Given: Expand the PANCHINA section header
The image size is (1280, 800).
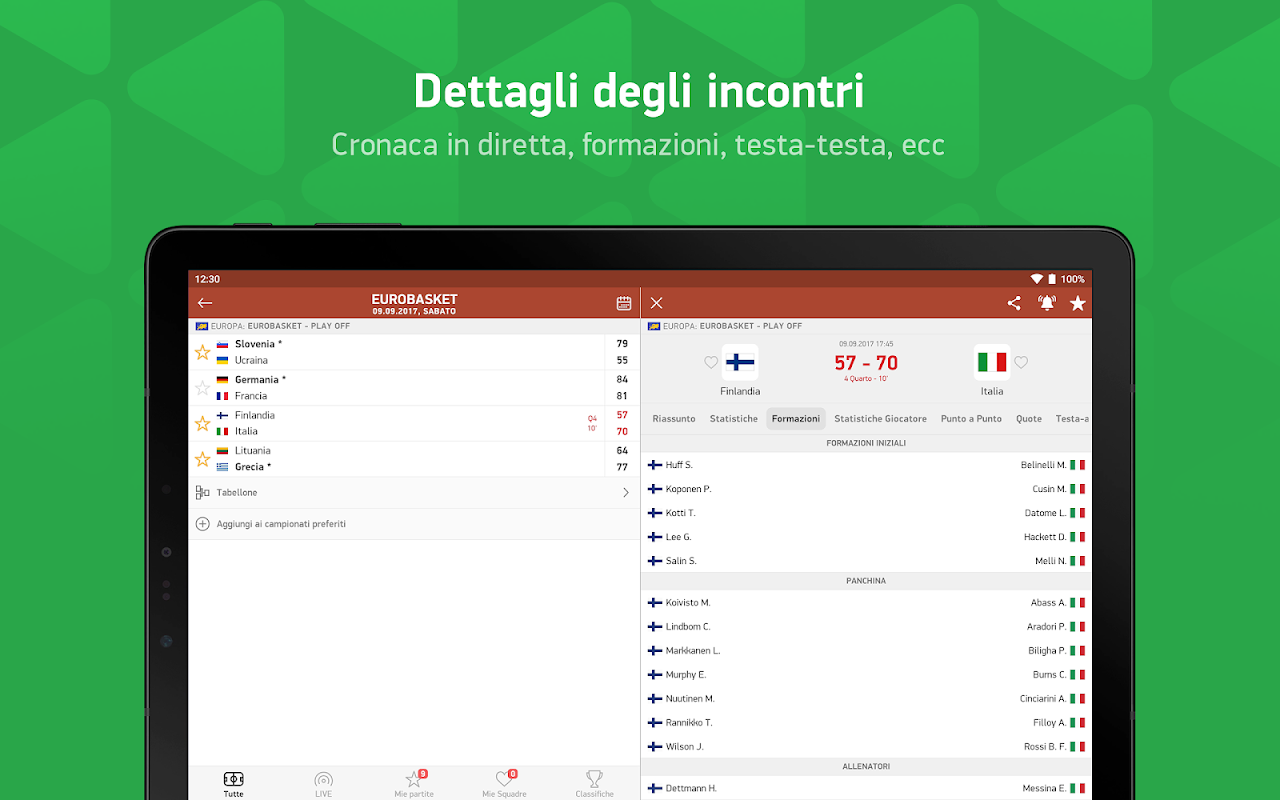Looking at the screenshot, I should (x=866, y=580).
